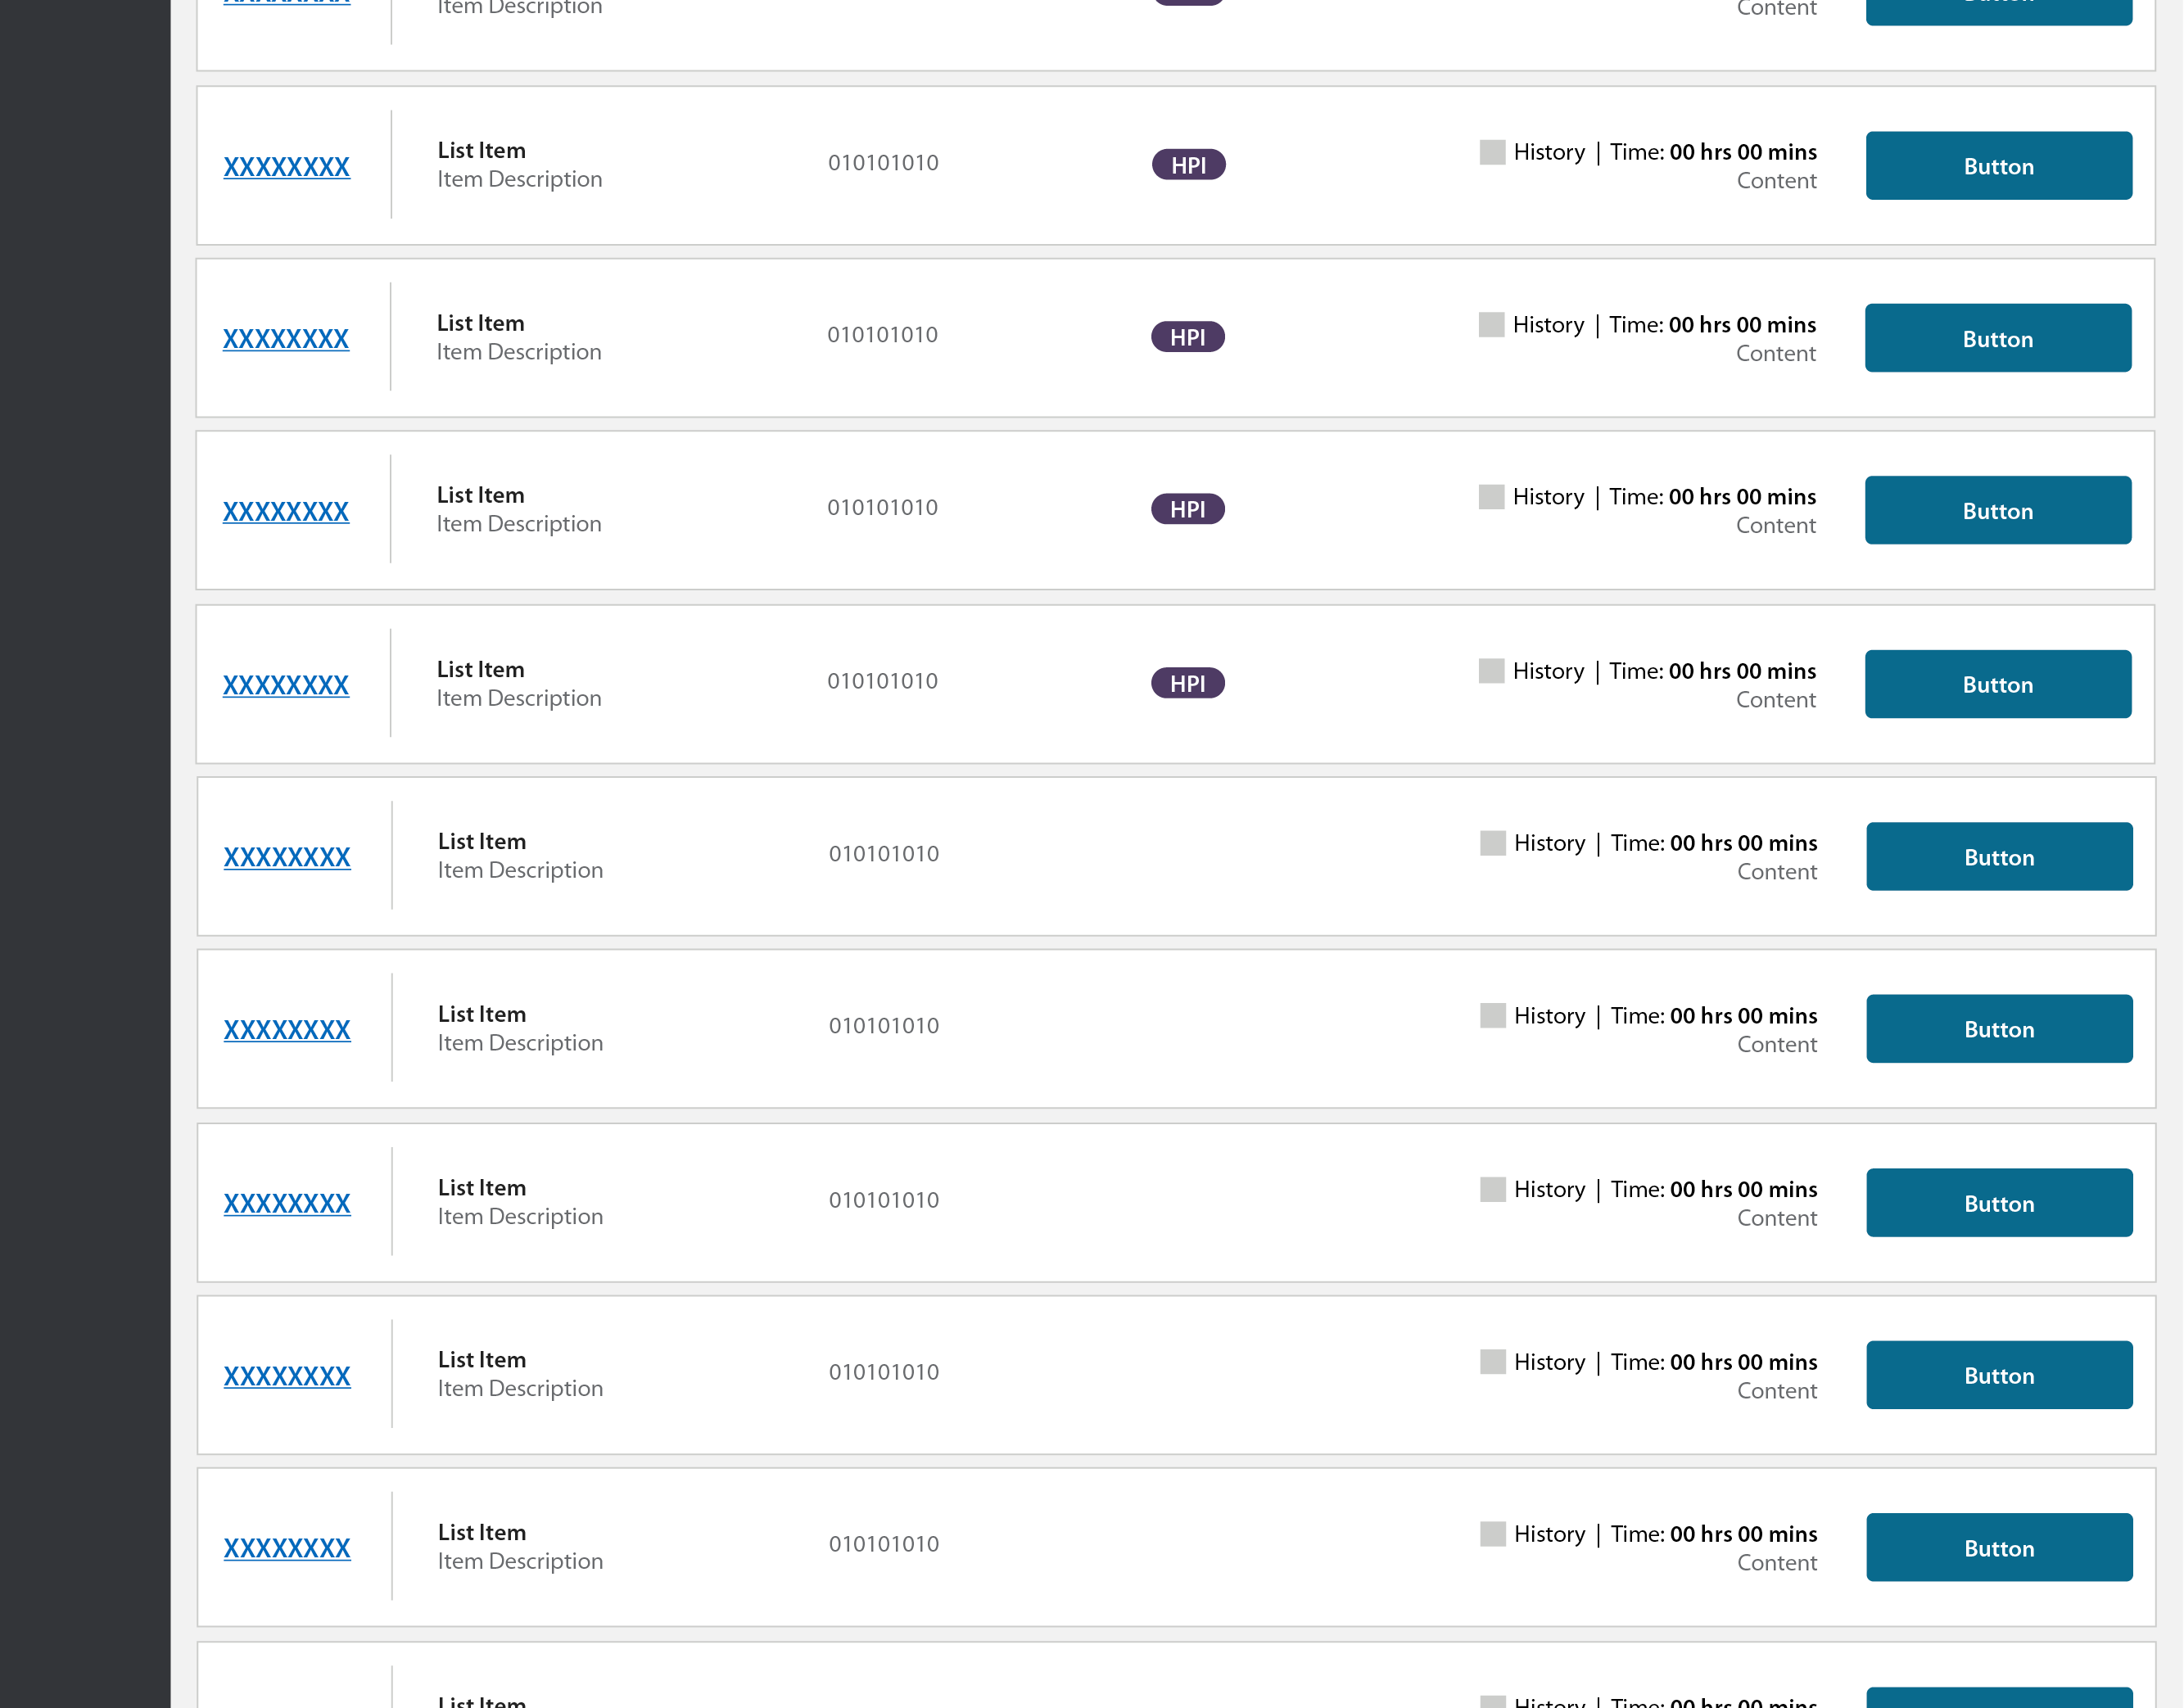The image size is (2184, 1708).
Task: Toggle History square in the third complete row
Action: click(1491, 497)
